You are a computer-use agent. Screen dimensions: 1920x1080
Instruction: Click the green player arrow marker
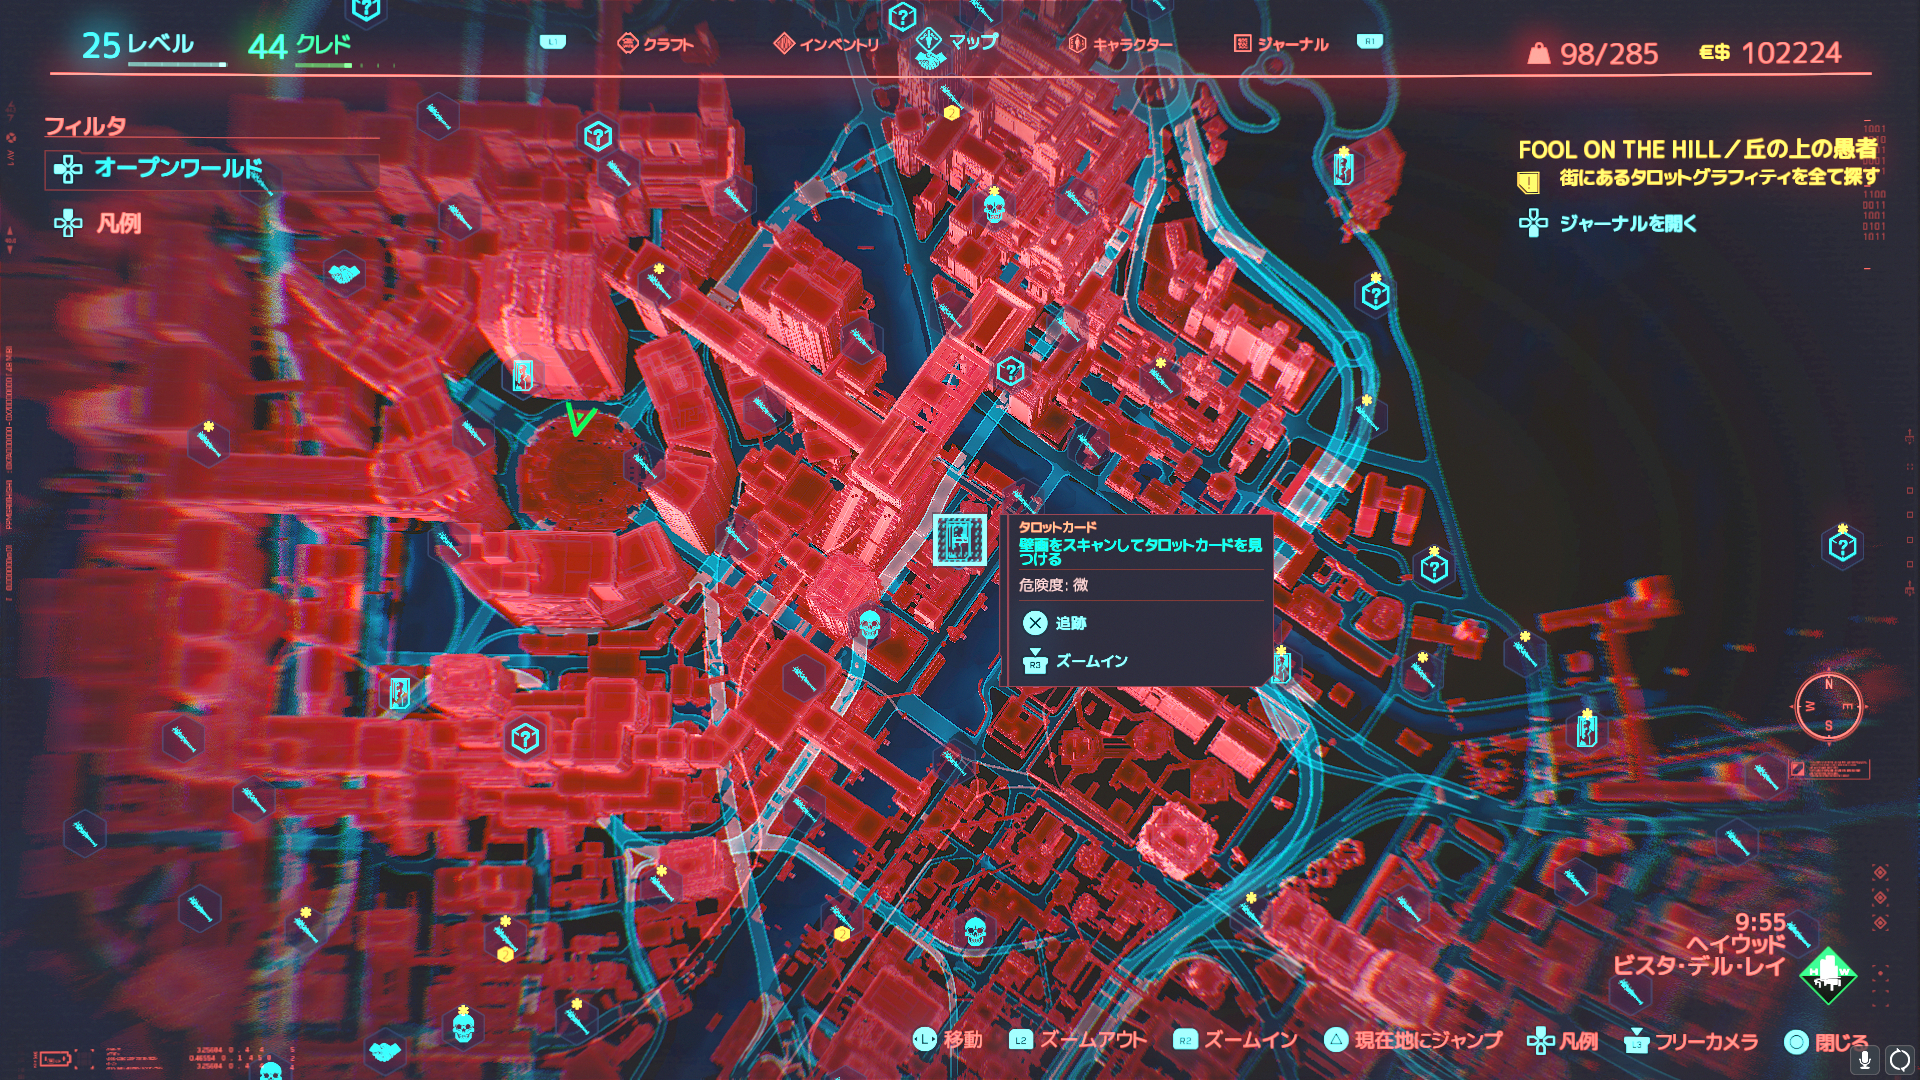(x=579, y=420)
